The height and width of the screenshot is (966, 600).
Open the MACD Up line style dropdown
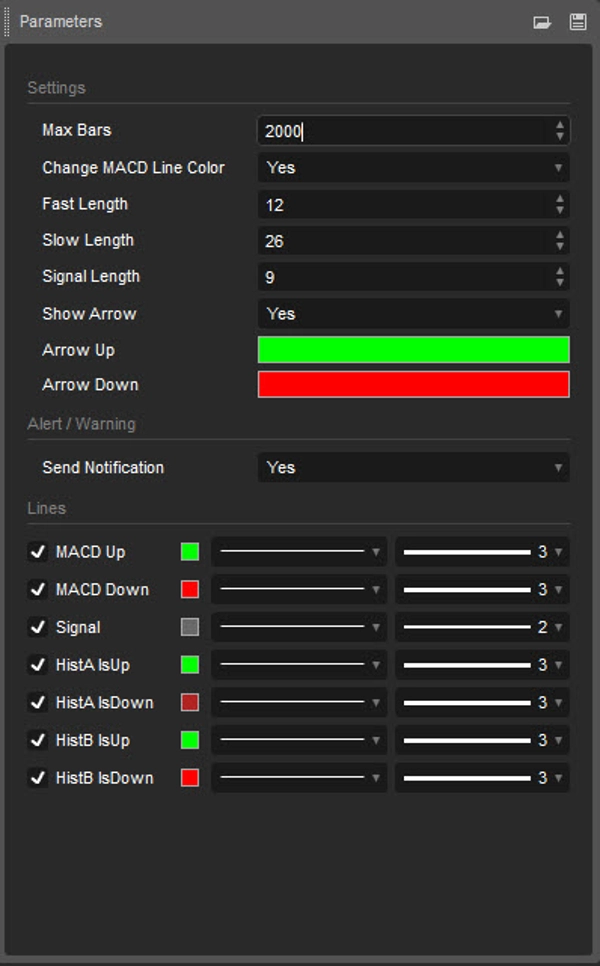coord(299,552)
